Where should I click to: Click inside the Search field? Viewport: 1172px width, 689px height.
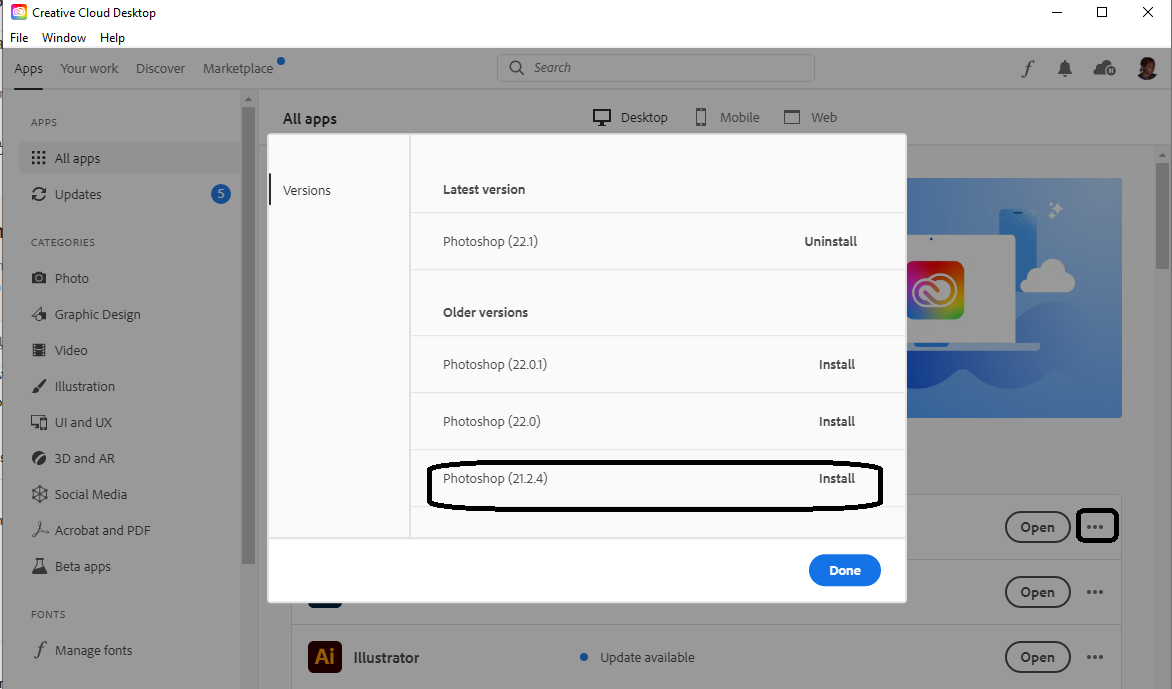click(655, 67)
